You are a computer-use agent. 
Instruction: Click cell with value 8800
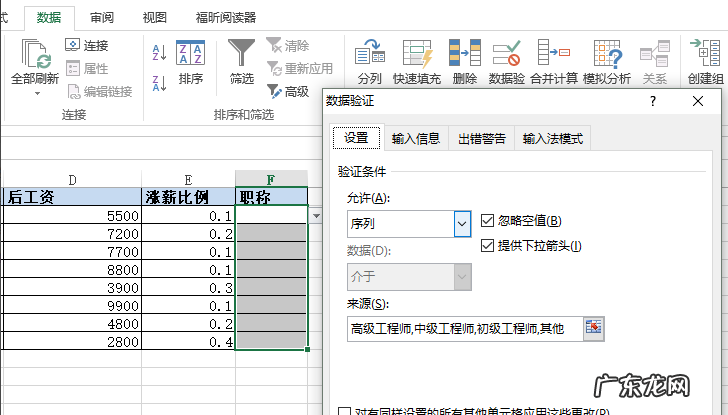72,270
